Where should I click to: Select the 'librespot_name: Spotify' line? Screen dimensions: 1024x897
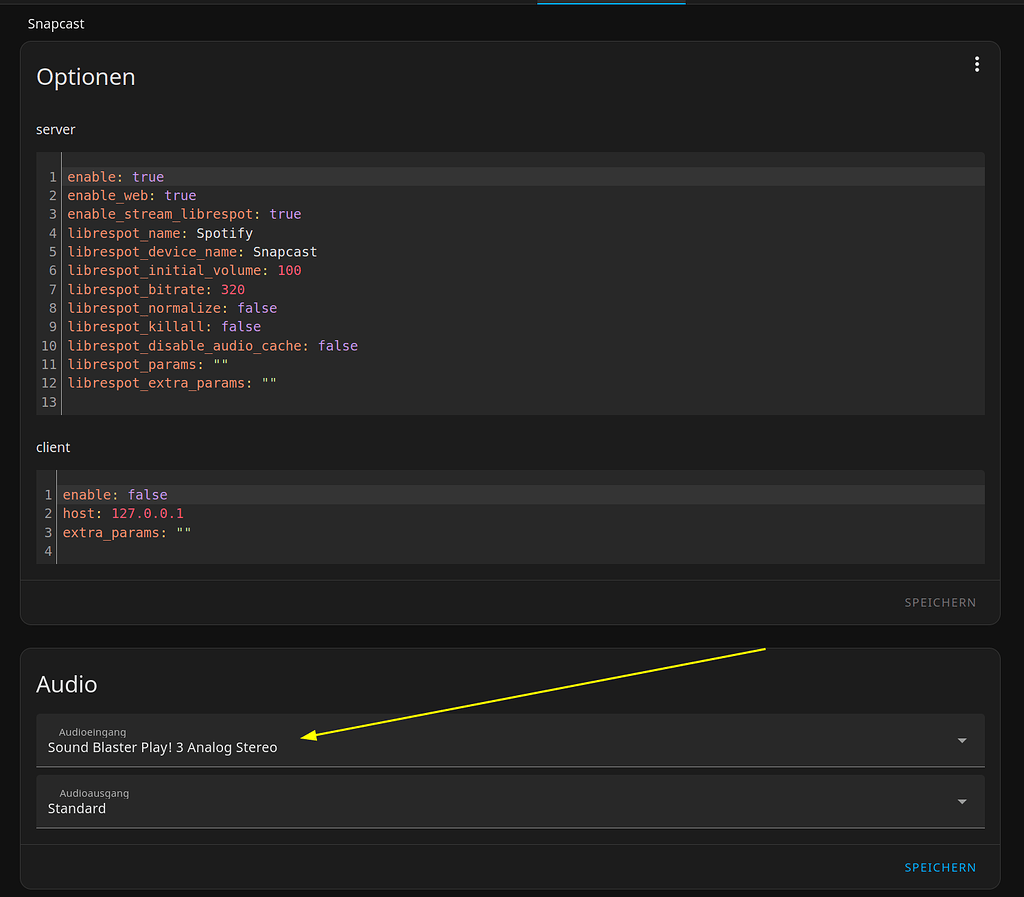click(x=159, y=233)
